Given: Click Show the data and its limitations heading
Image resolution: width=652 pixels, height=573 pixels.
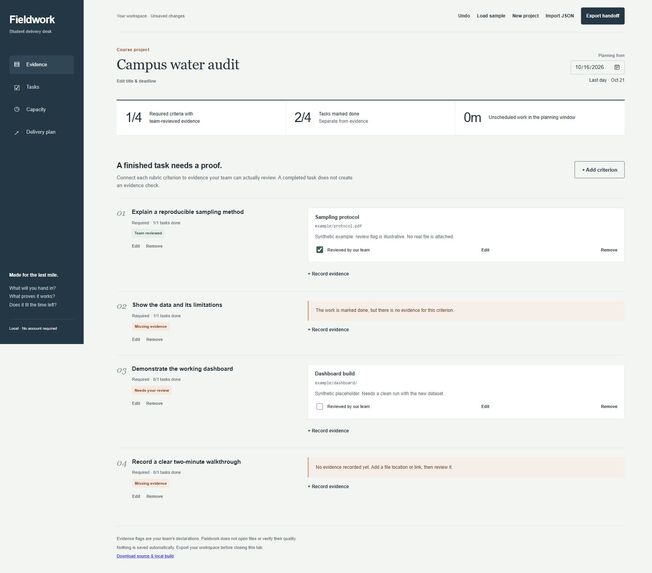Looking at the screenshot, I should pos(177,305).
